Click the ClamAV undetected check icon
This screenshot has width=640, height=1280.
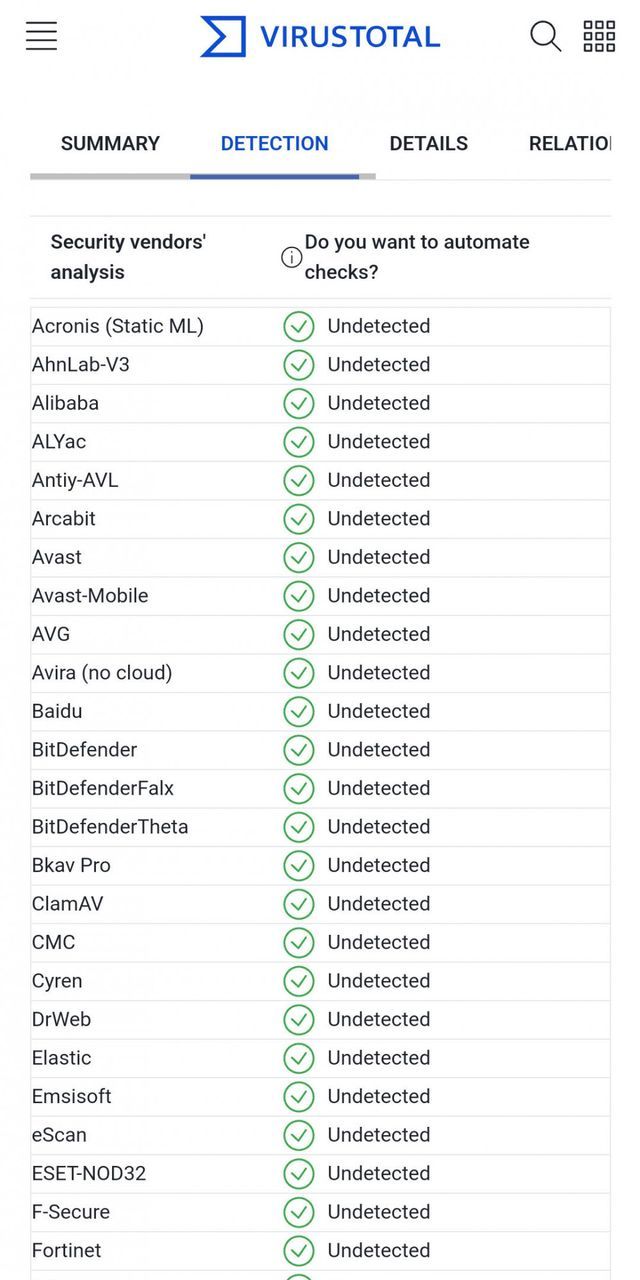298,904
